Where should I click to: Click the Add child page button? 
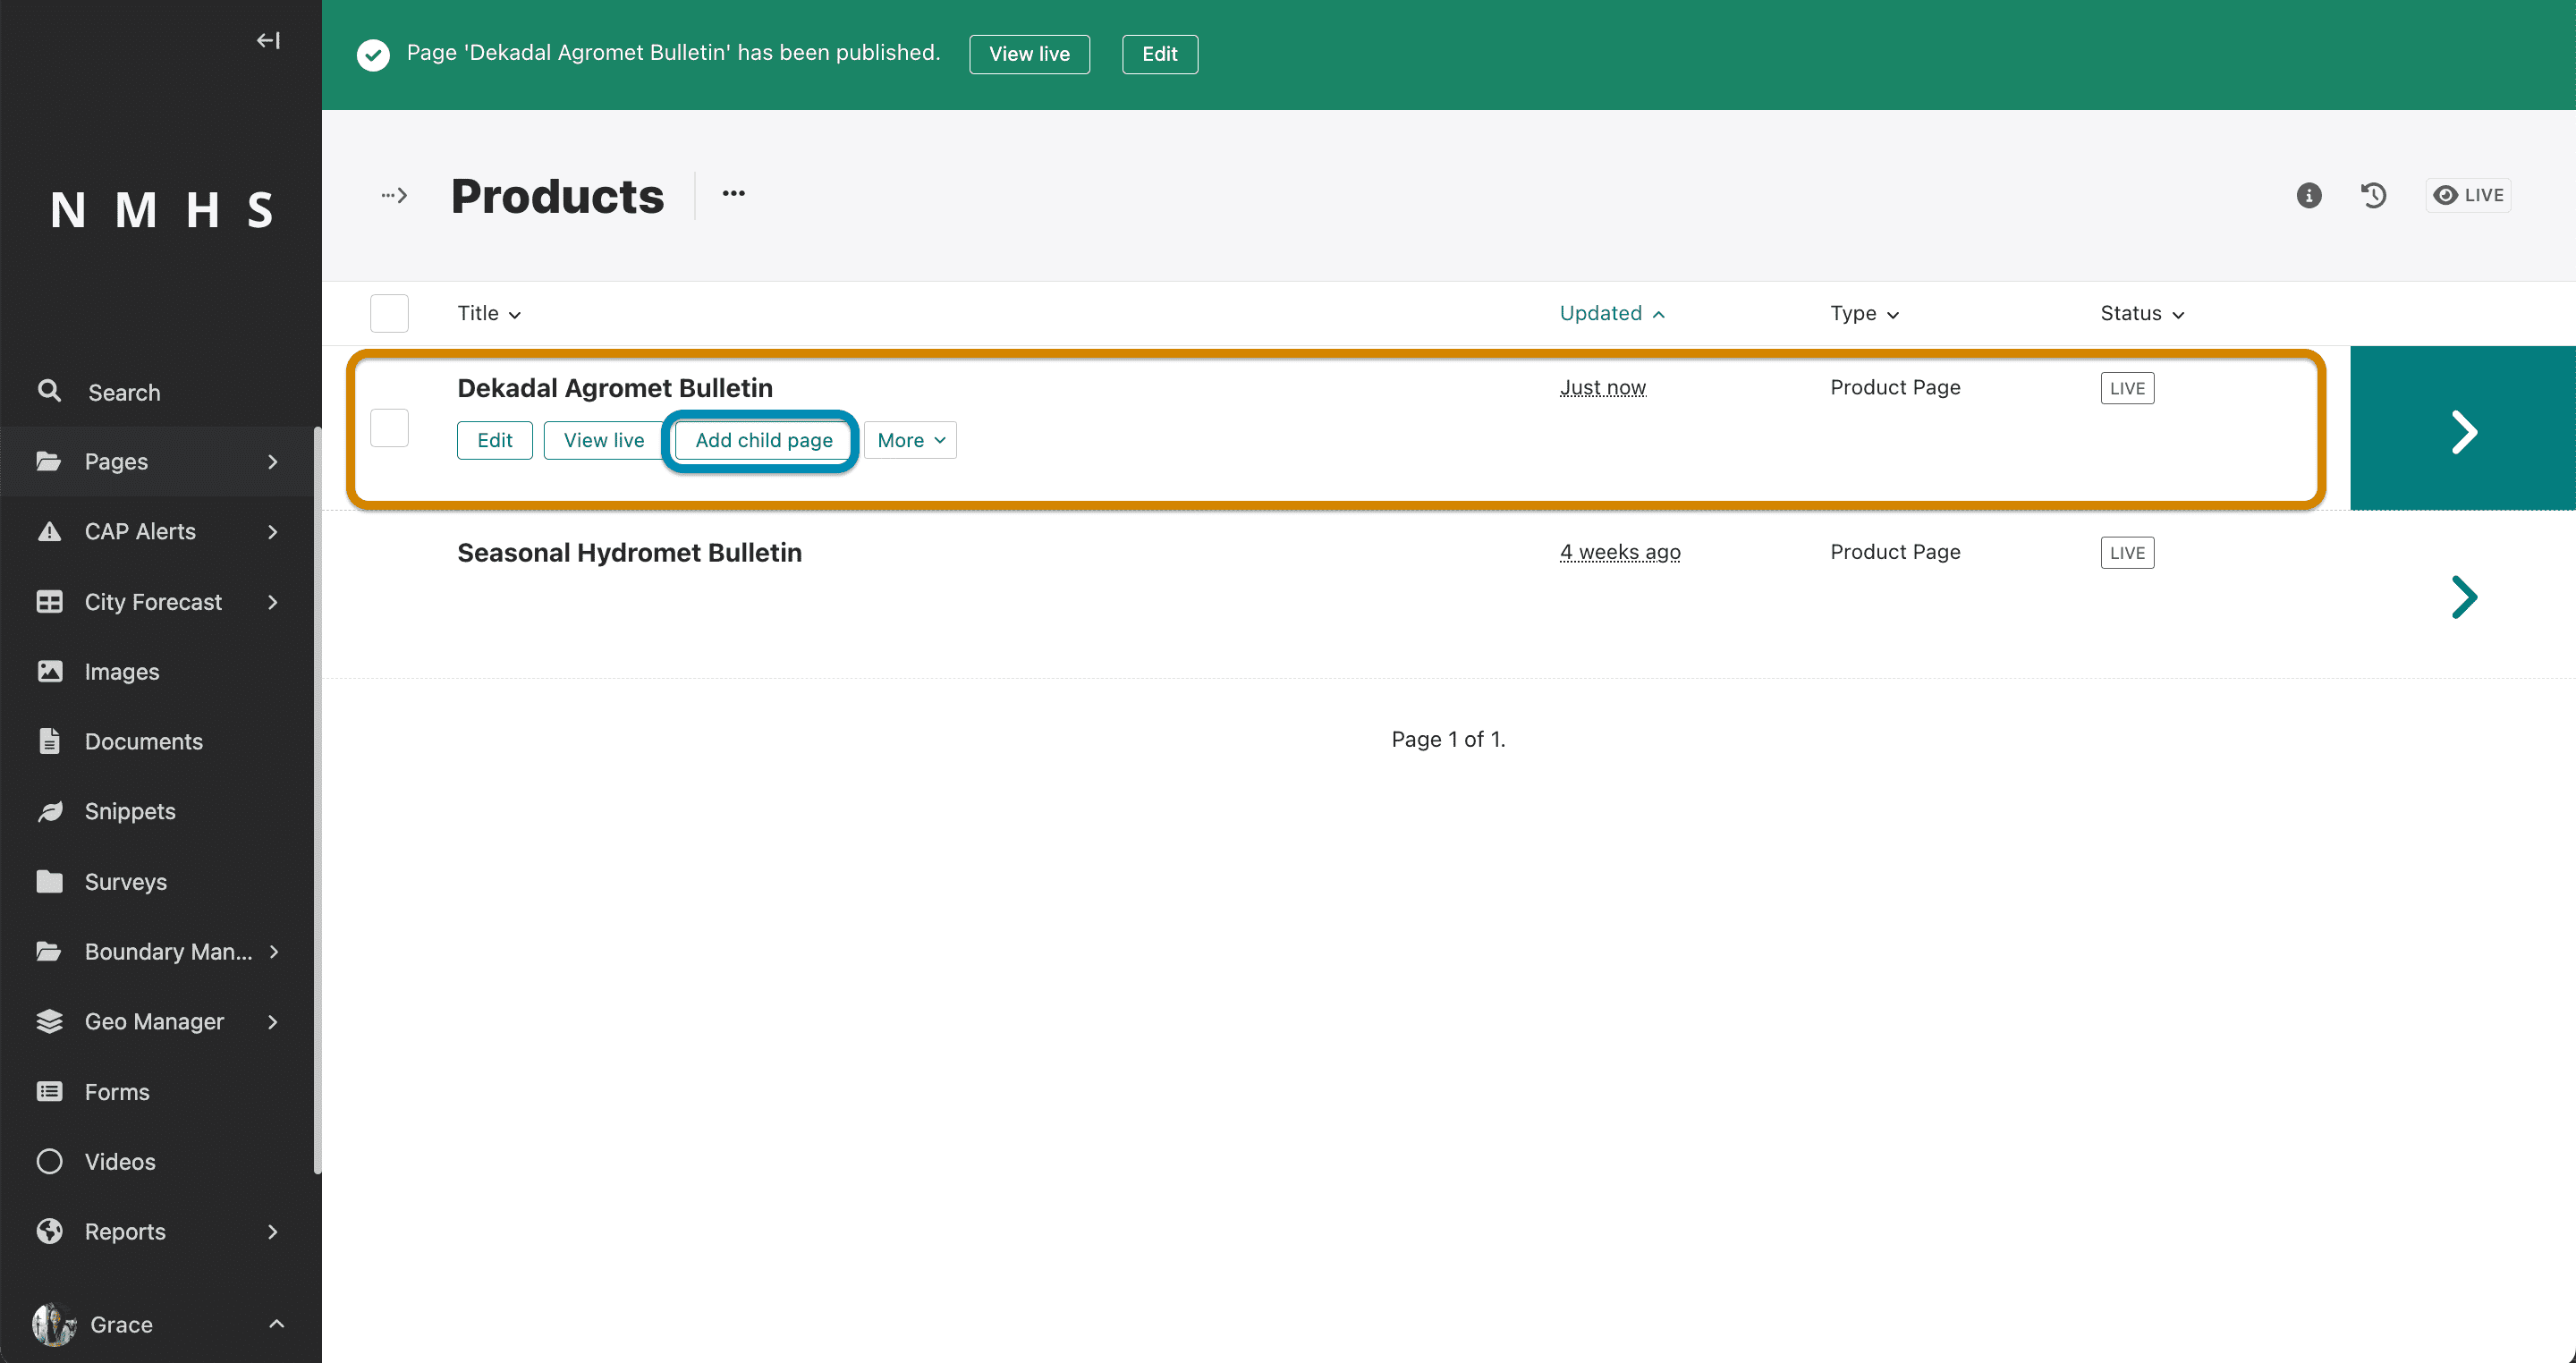point(763,440)
